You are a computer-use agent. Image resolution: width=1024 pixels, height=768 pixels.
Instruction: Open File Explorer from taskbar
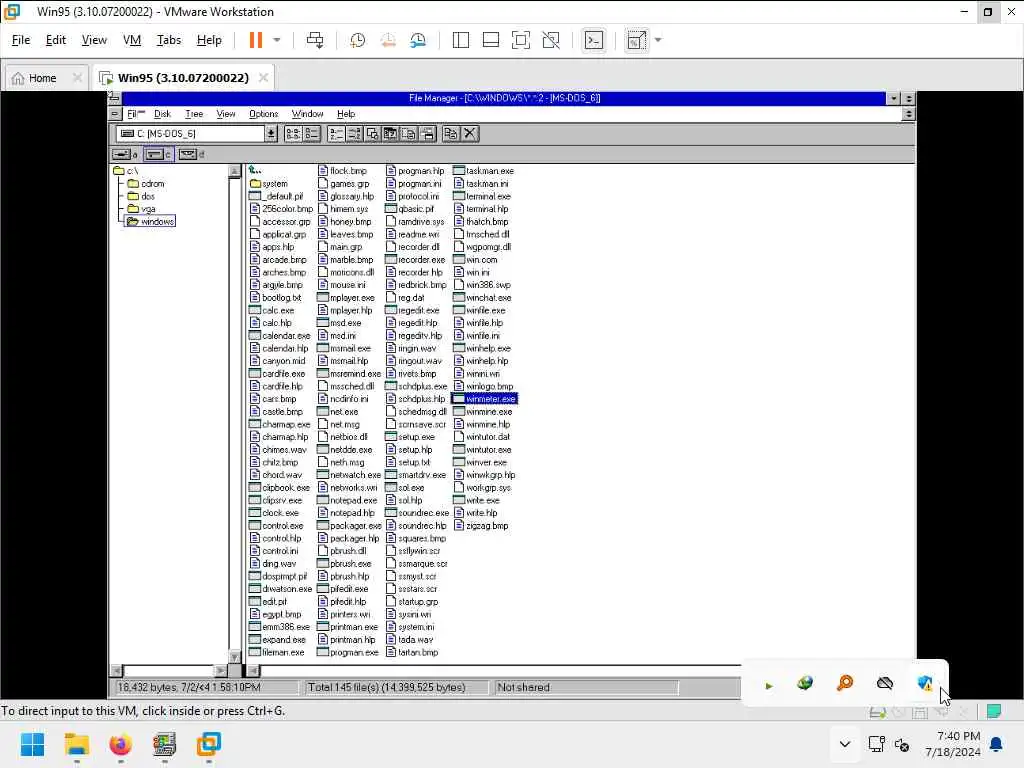point(76,744)
